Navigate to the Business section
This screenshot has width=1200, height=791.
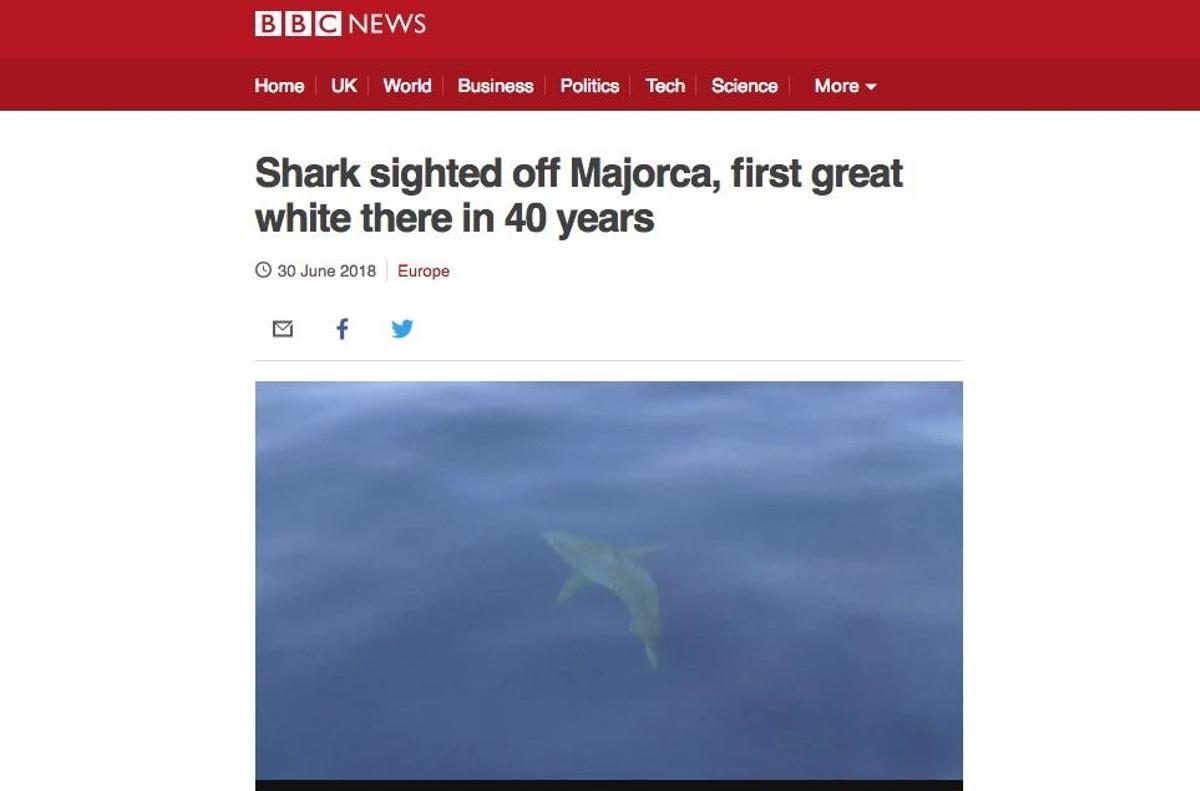tap(495, 86)
